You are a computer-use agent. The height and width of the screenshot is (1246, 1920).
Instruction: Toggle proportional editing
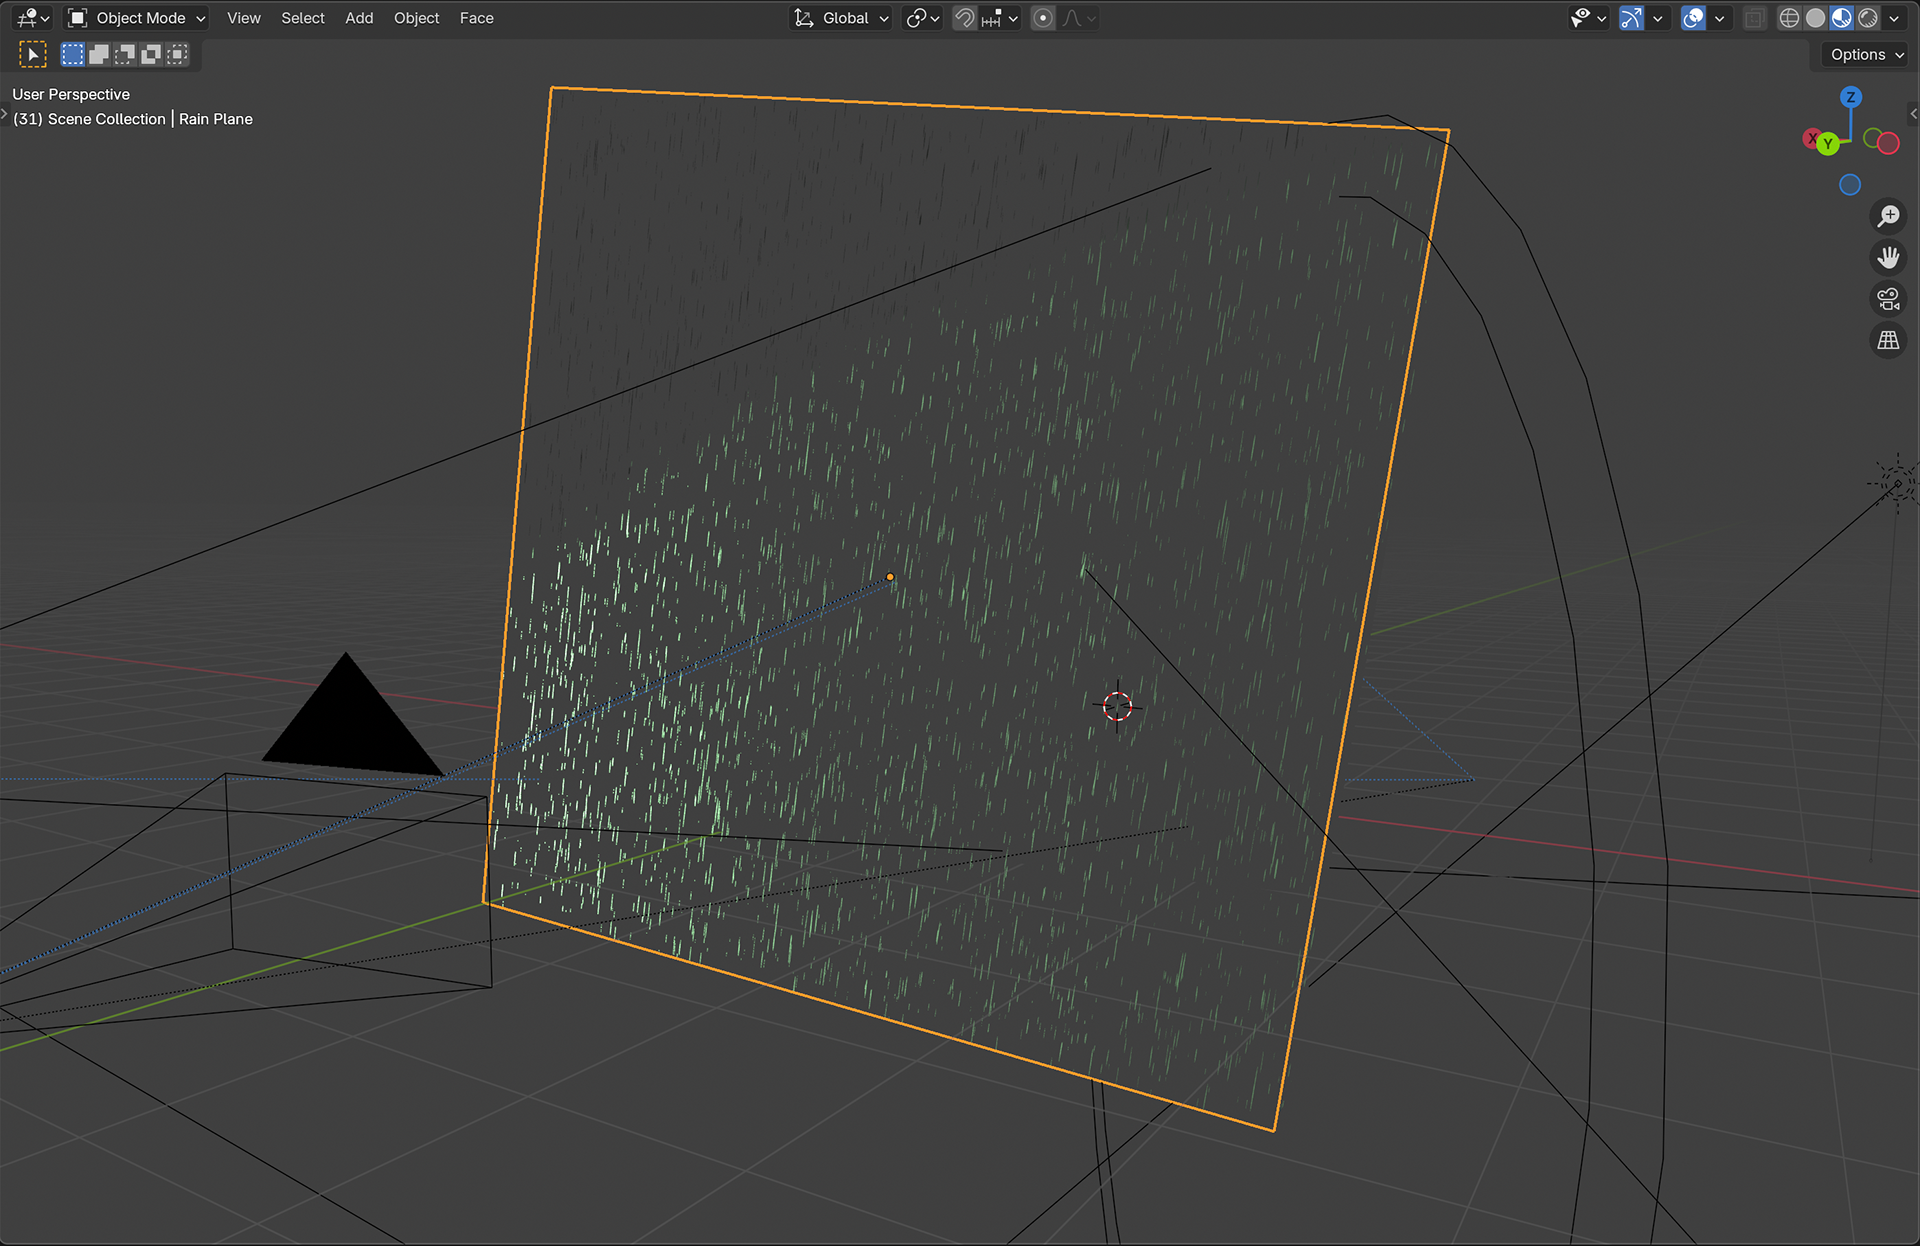[x=1042, y=18]
